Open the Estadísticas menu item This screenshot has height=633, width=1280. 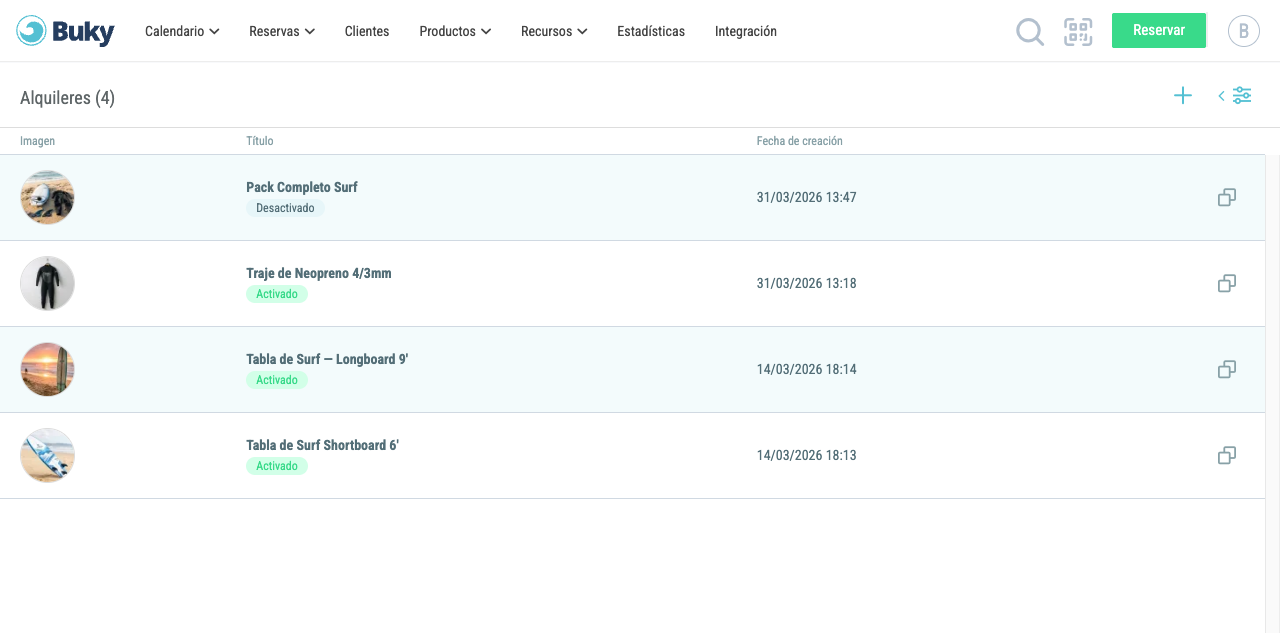tap(651, 32)
